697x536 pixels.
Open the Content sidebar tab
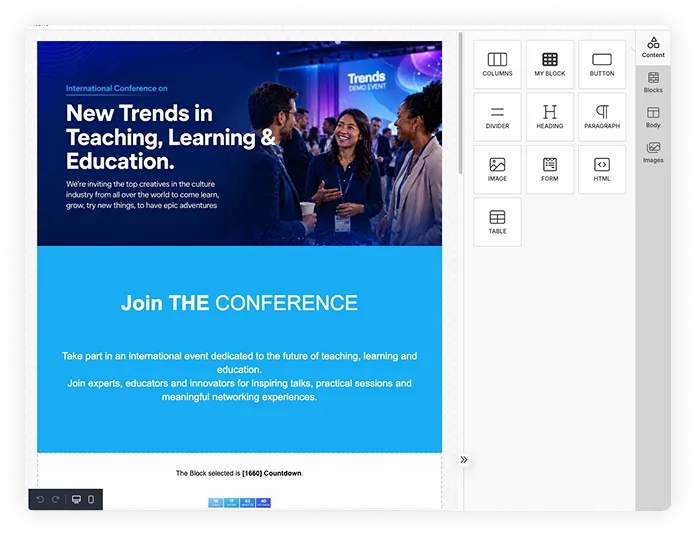(x=653, y=48)
